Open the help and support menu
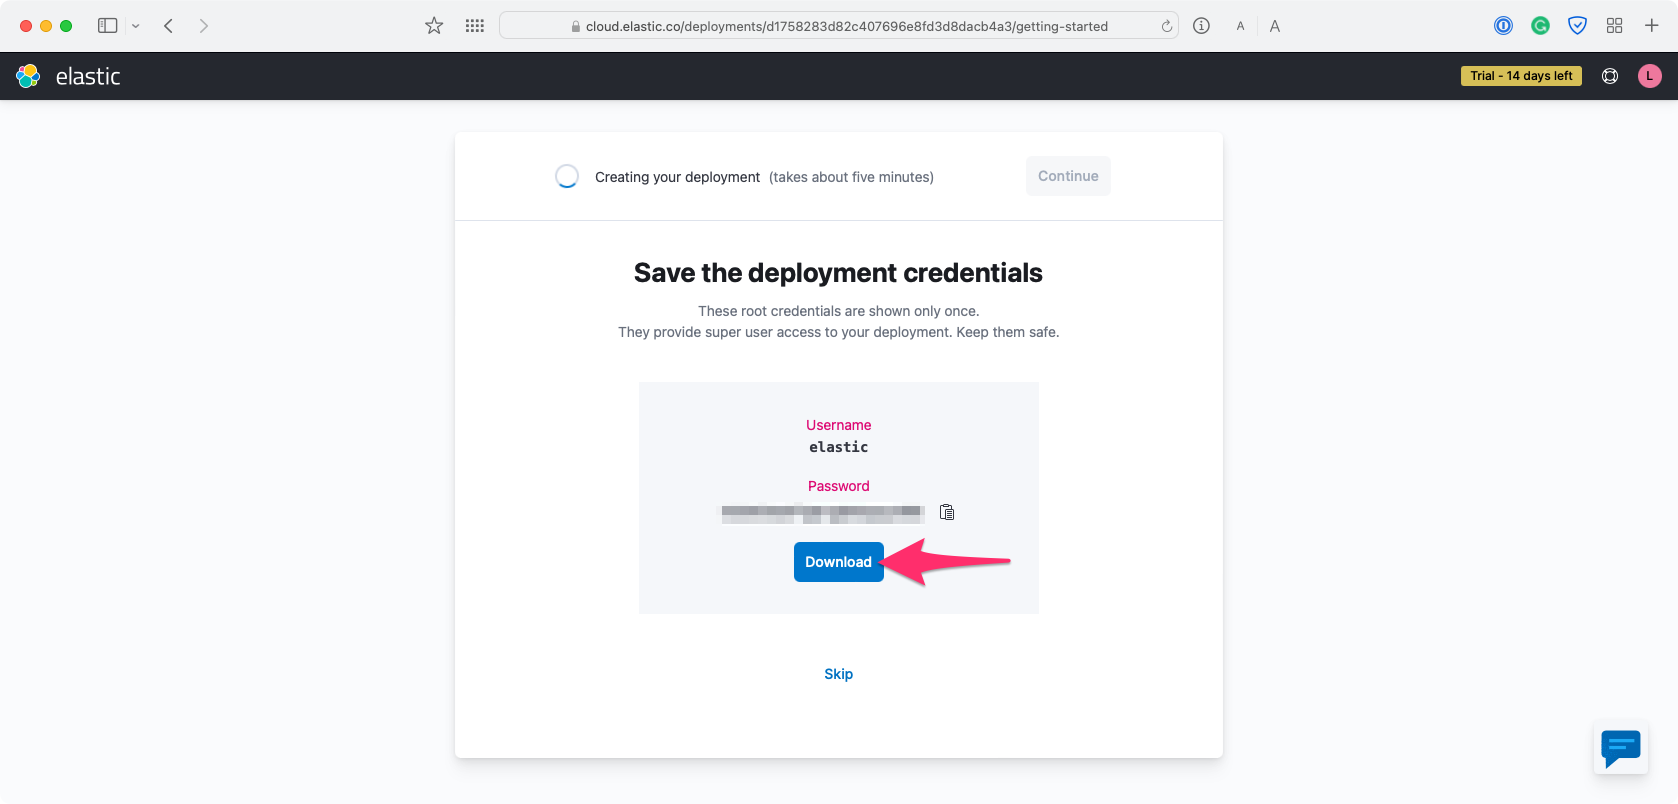 coord(1610,76)
